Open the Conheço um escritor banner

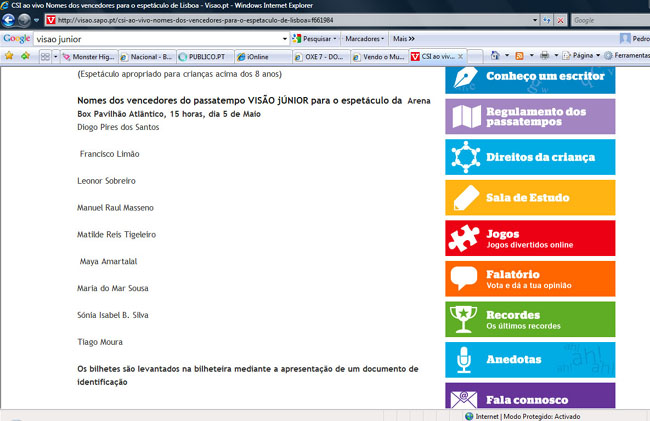530,80
